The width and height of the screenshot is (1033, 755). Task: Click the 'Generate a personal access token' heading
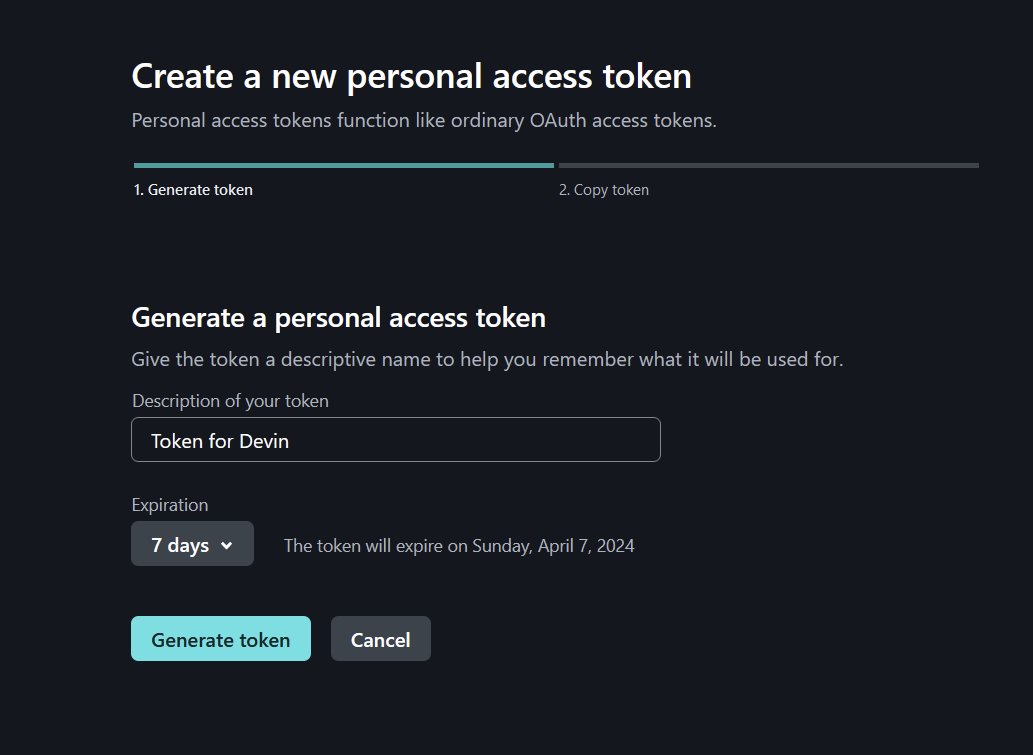[x=339, y=318]
